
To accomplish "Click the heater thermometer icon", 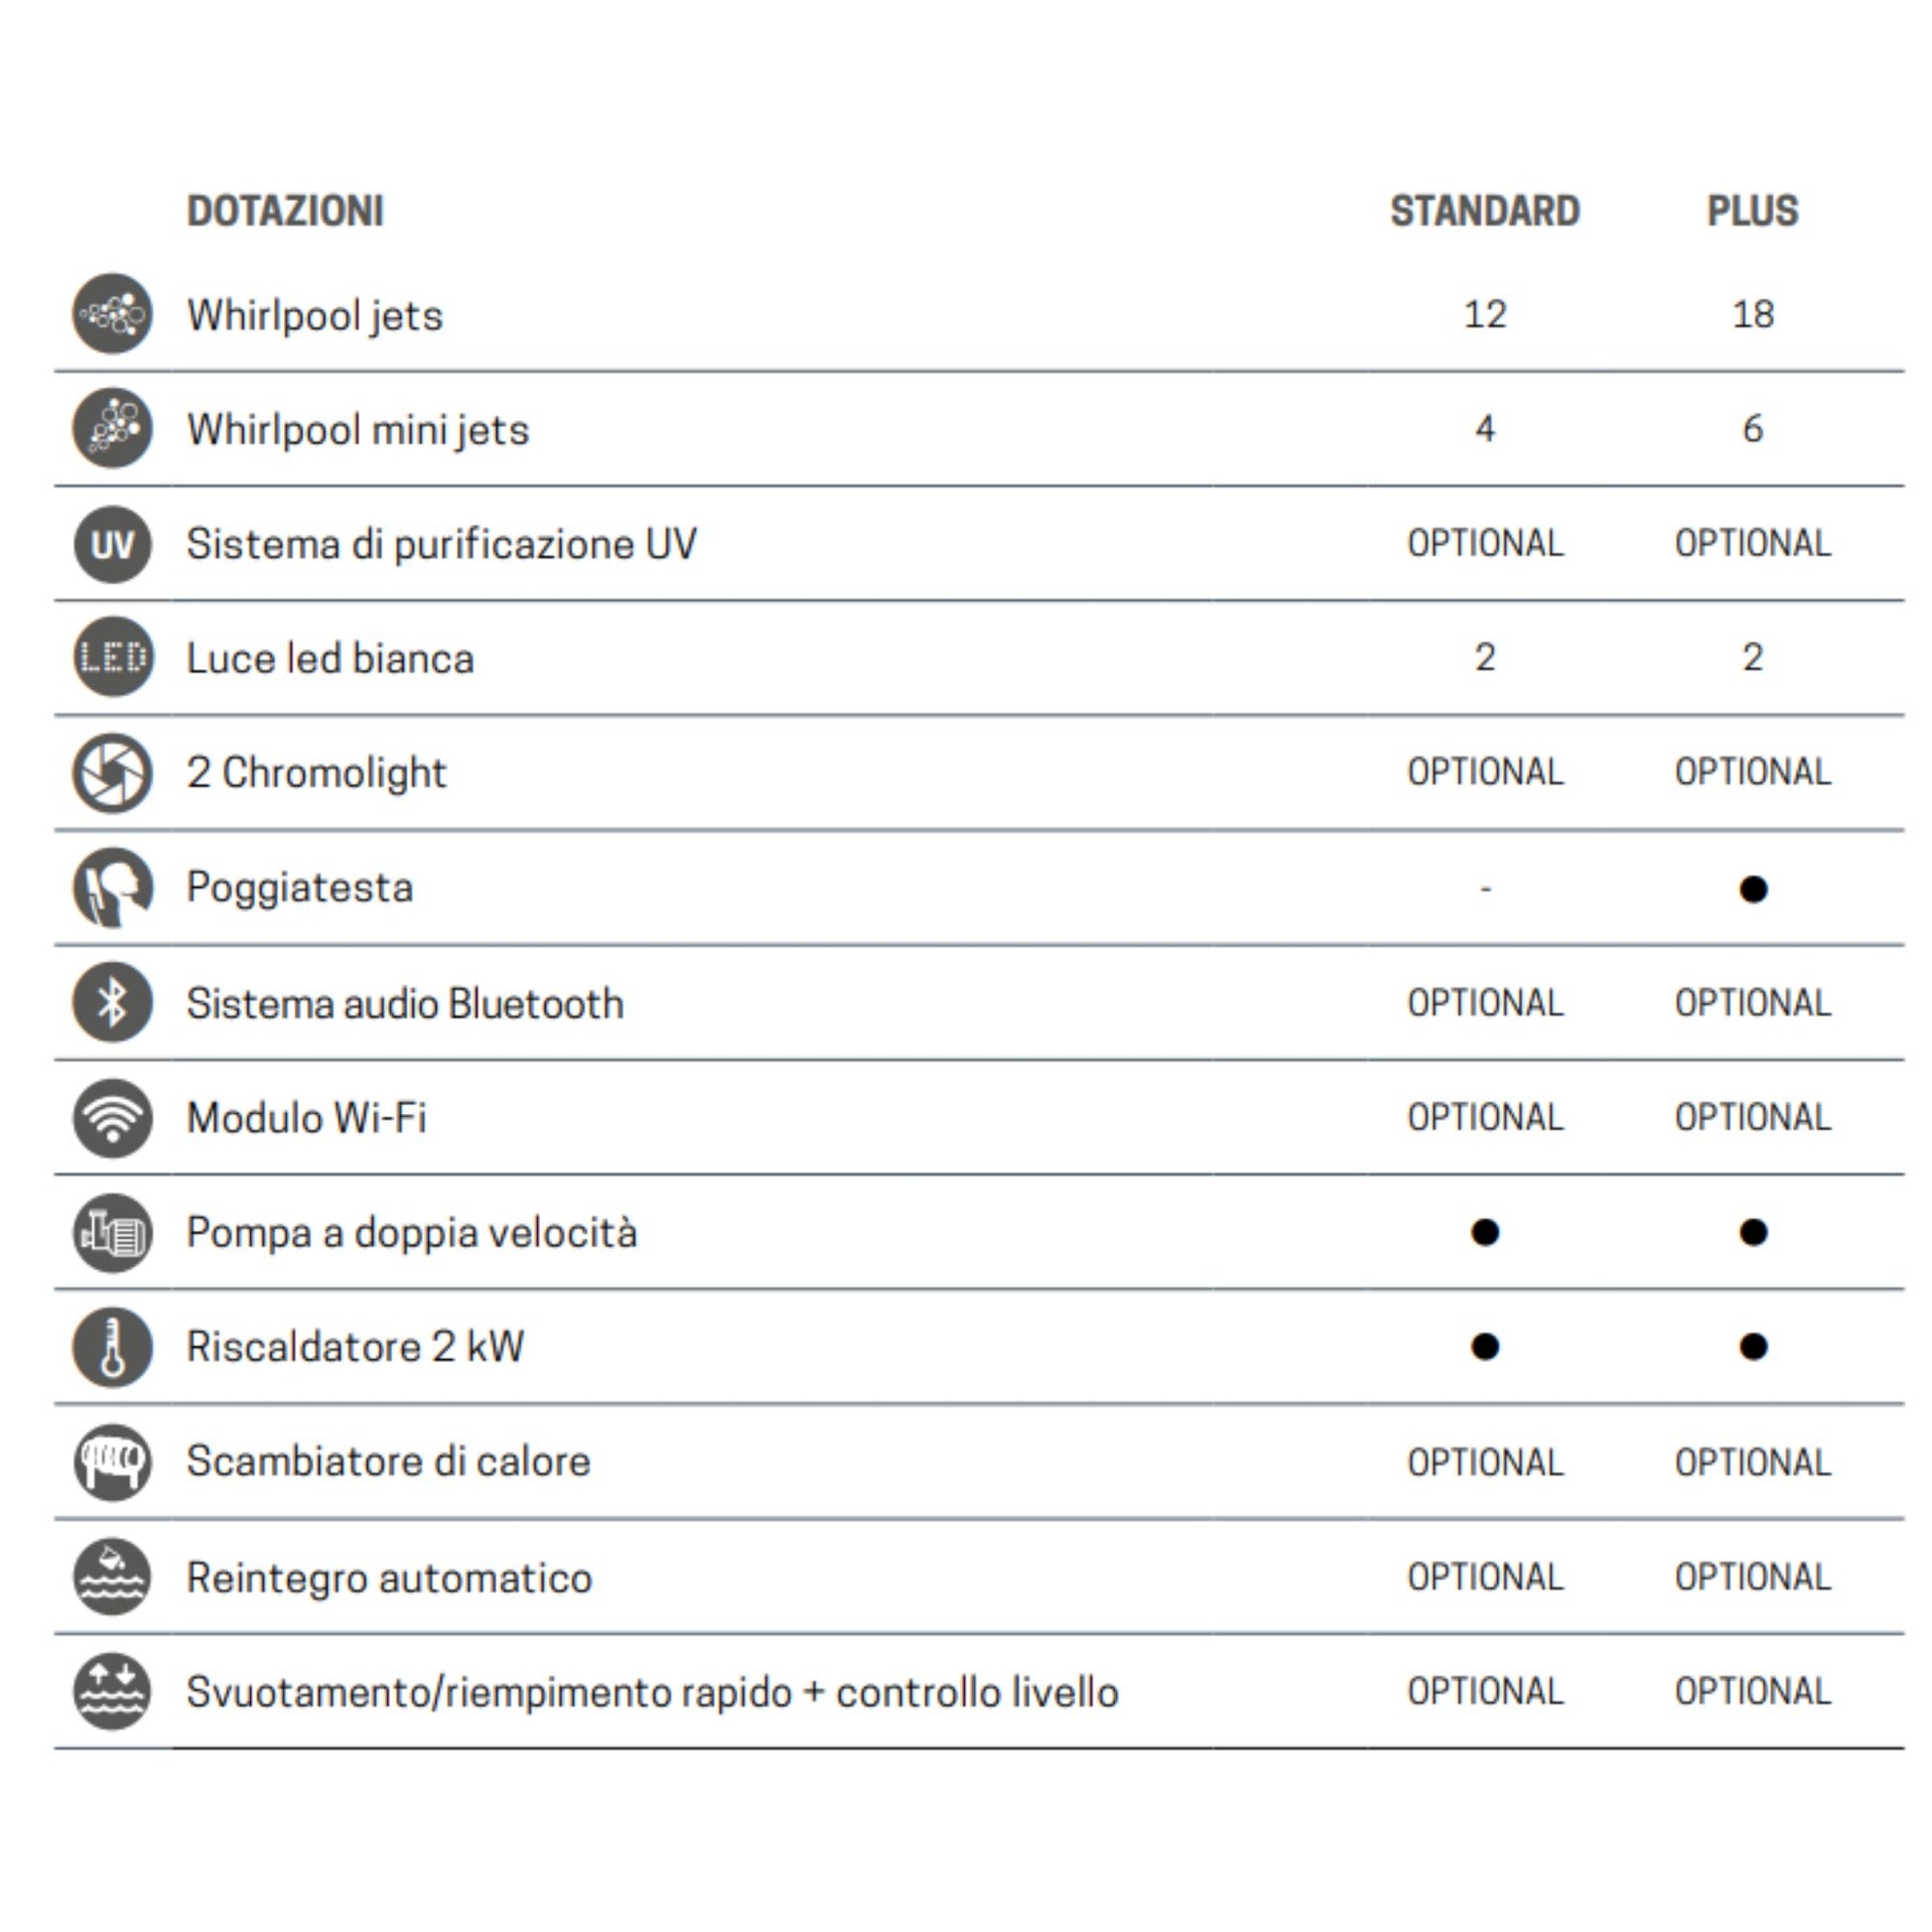I will coord(113,1347).
